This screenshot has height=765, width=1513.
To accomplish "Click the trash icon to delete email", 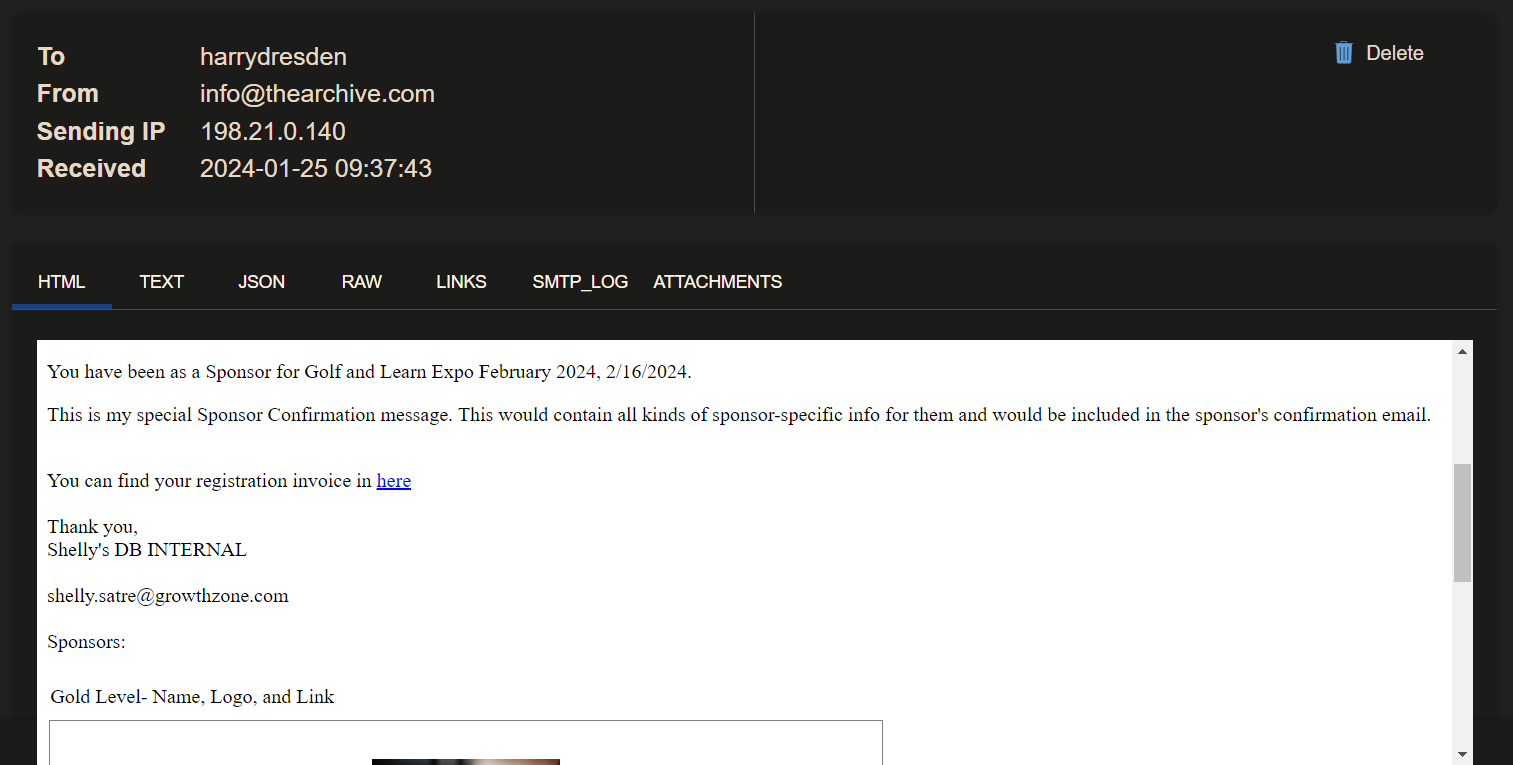I will tap(1343, 52).
